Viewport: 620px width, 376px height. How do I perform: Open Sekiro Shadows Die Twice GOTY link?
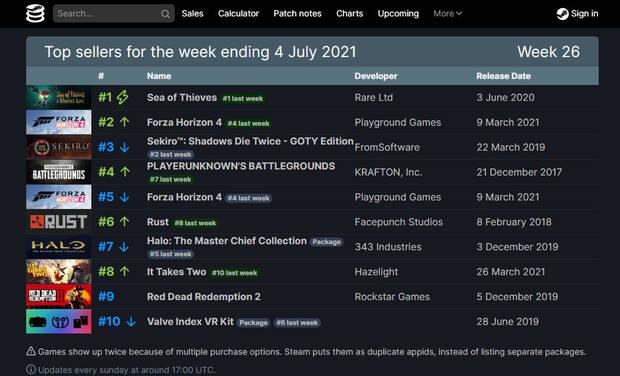coord(250,141)
